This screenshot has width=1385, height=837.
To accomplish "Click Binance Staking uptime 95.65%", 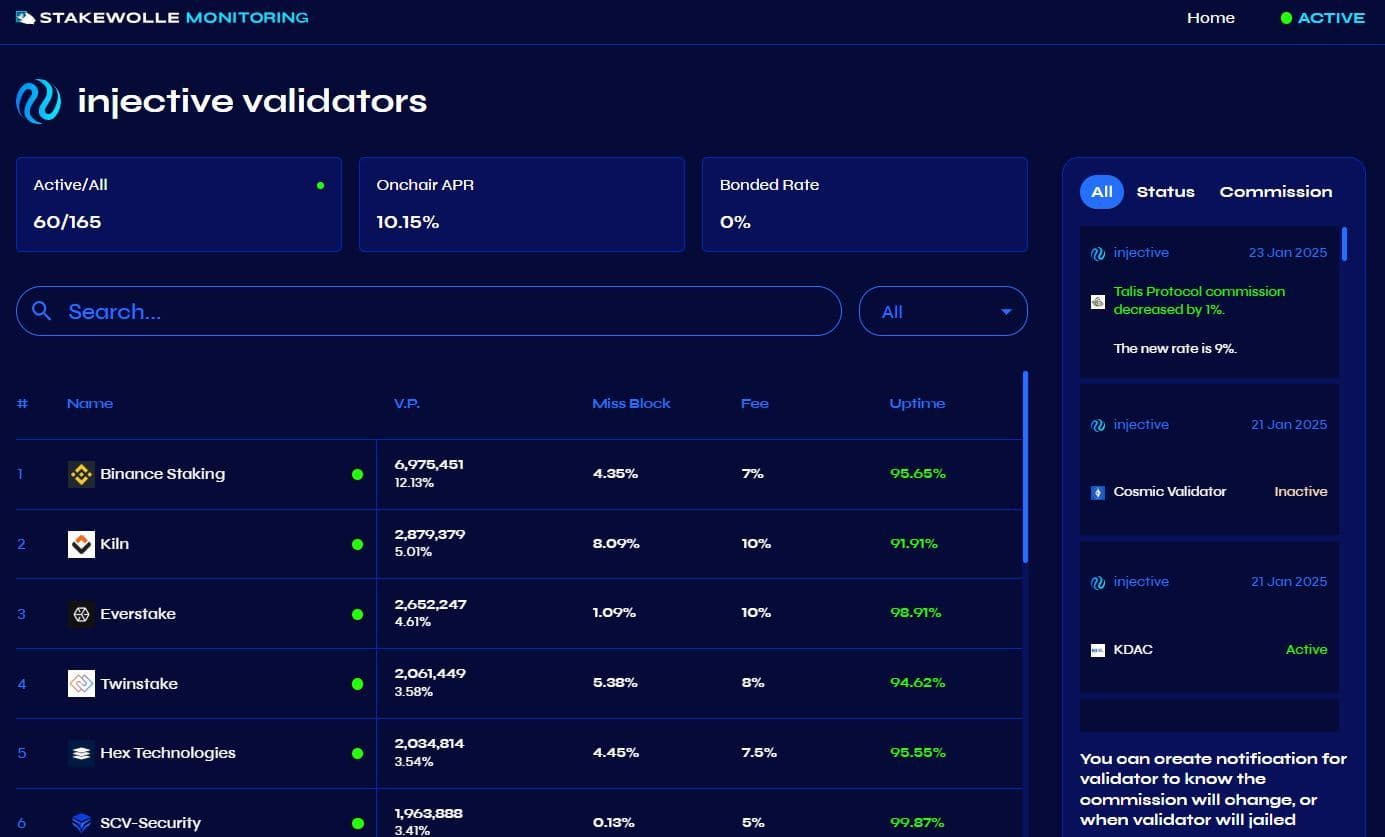I will 917,474.
